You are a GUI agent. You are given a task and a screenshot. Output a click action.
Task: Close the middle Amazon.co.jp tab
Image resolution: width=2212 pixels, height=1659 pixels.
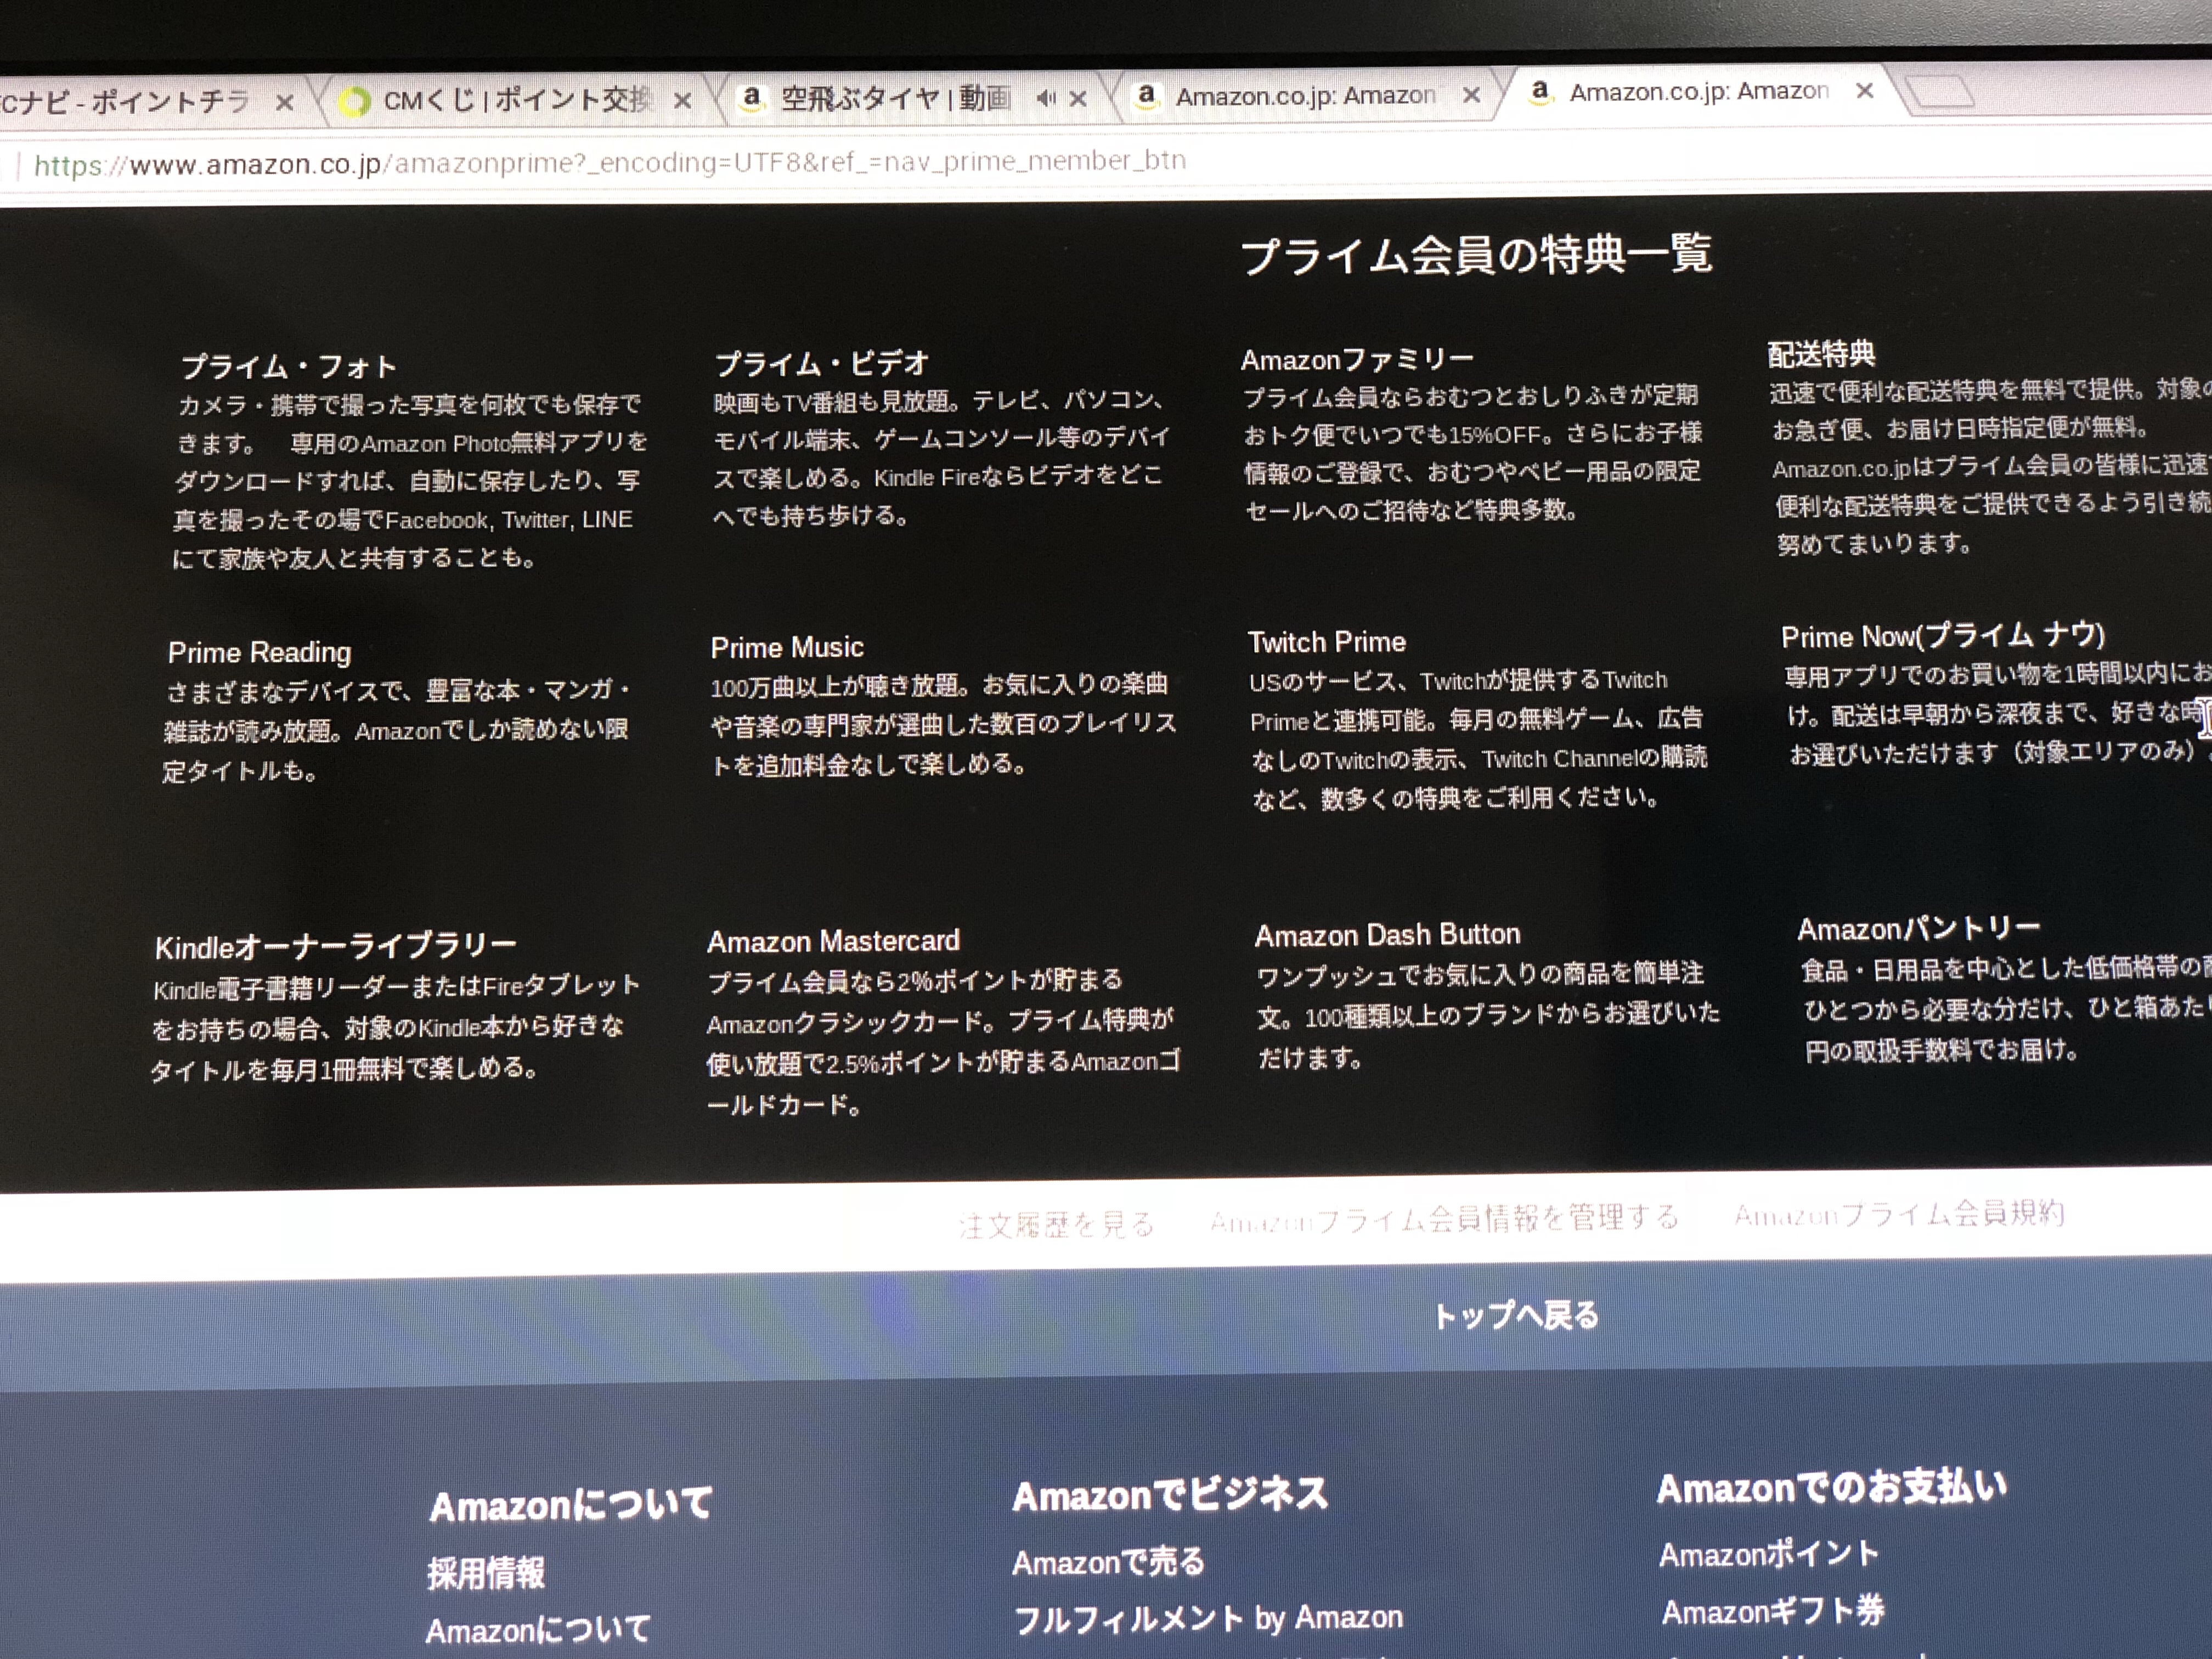[x=1472, y=95]
